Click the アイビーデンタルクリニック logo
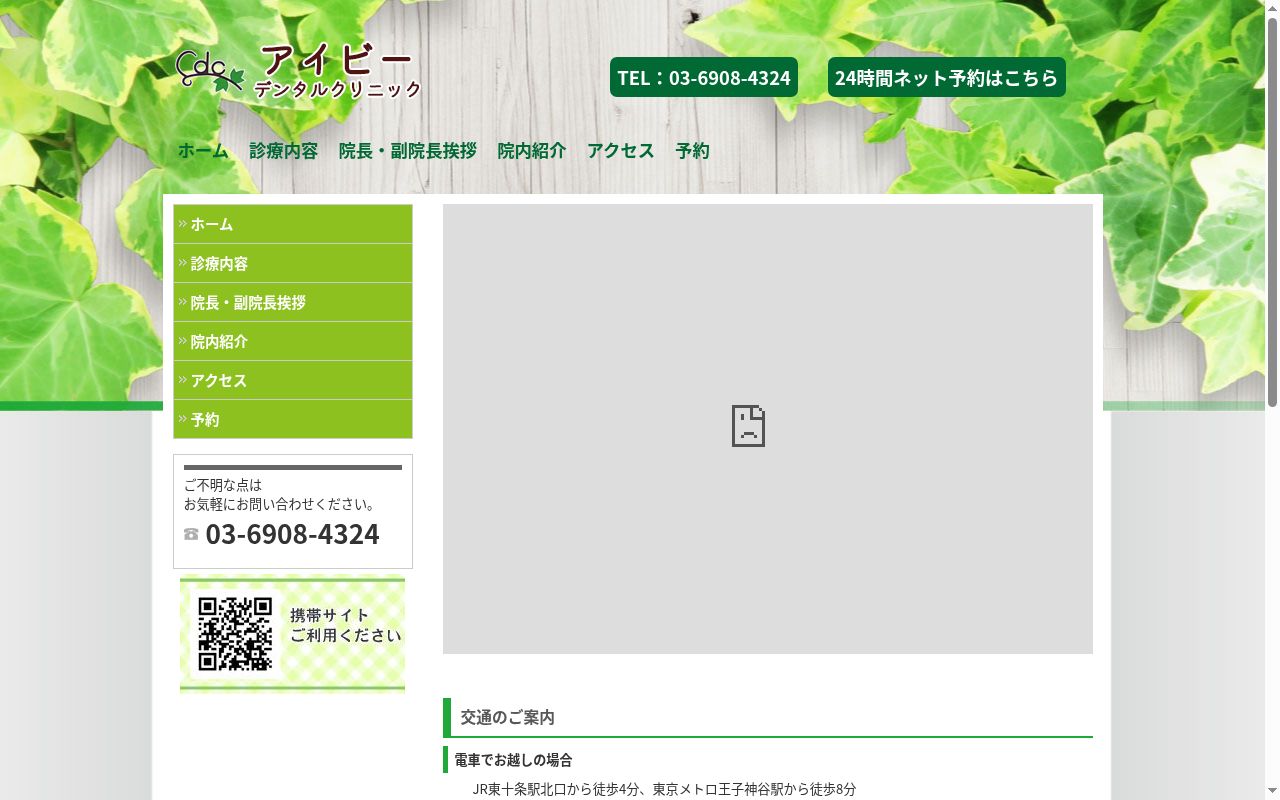 [x=298, y=73]
